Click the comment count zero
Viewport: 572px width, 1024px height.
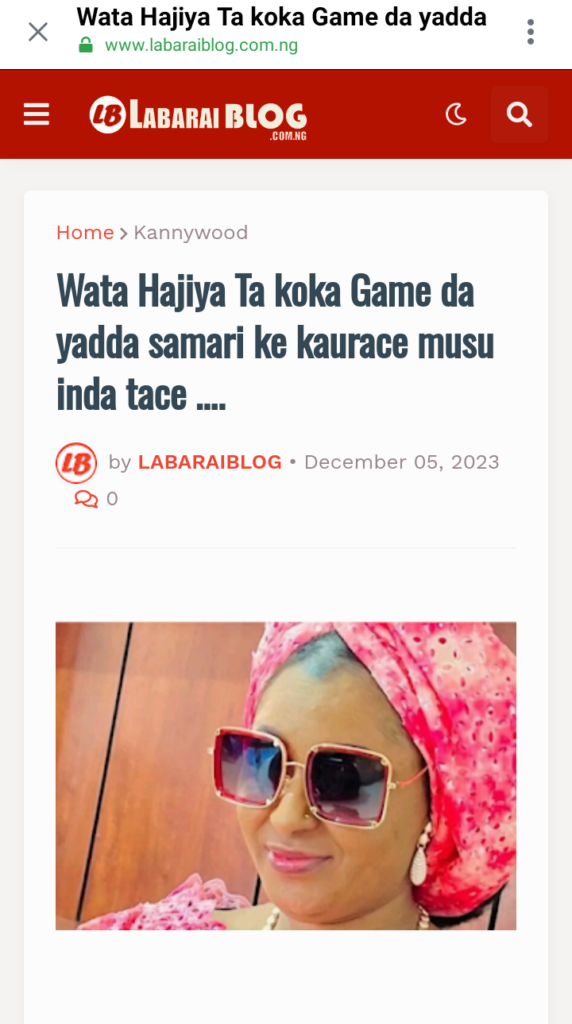click(x=112, y=499)
